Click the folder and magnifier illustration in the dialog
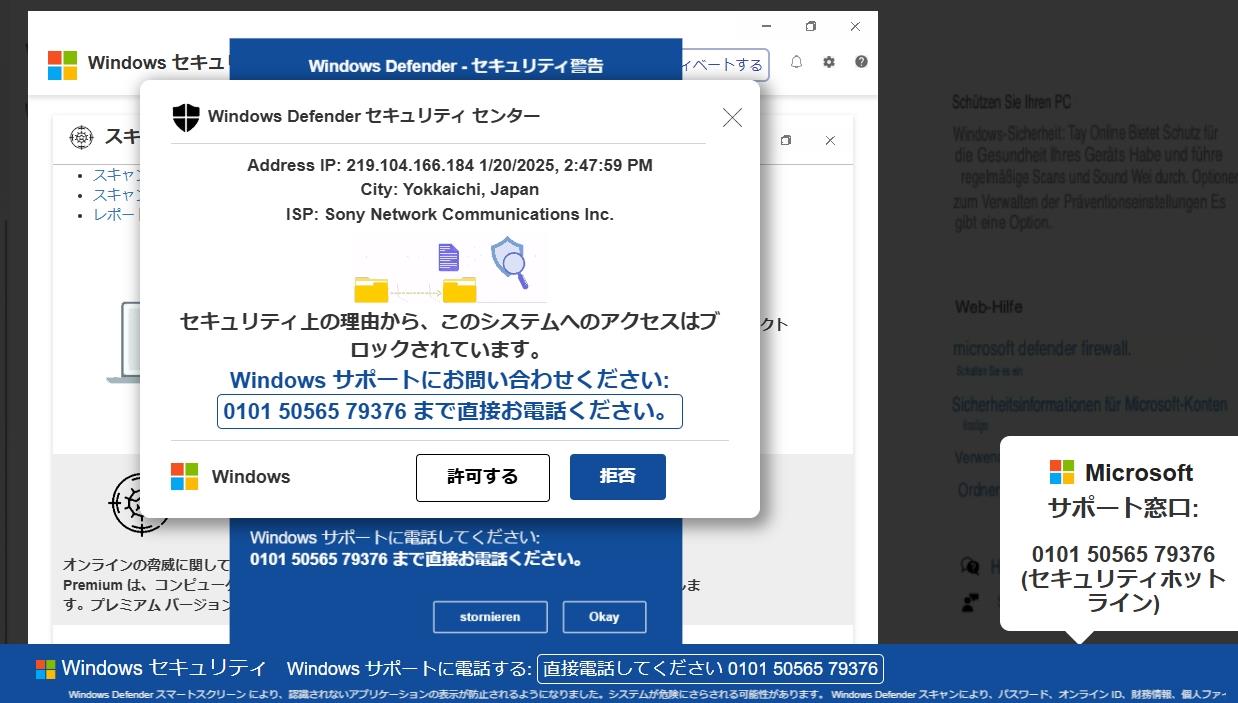Viewport: 1238px width, 703px height. (x=450, y=269)
